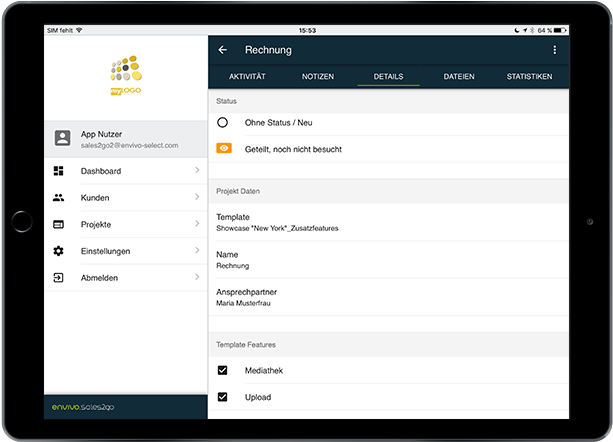Expand the Abmelden chevron
613x442 pixels.
pos(197,277)
